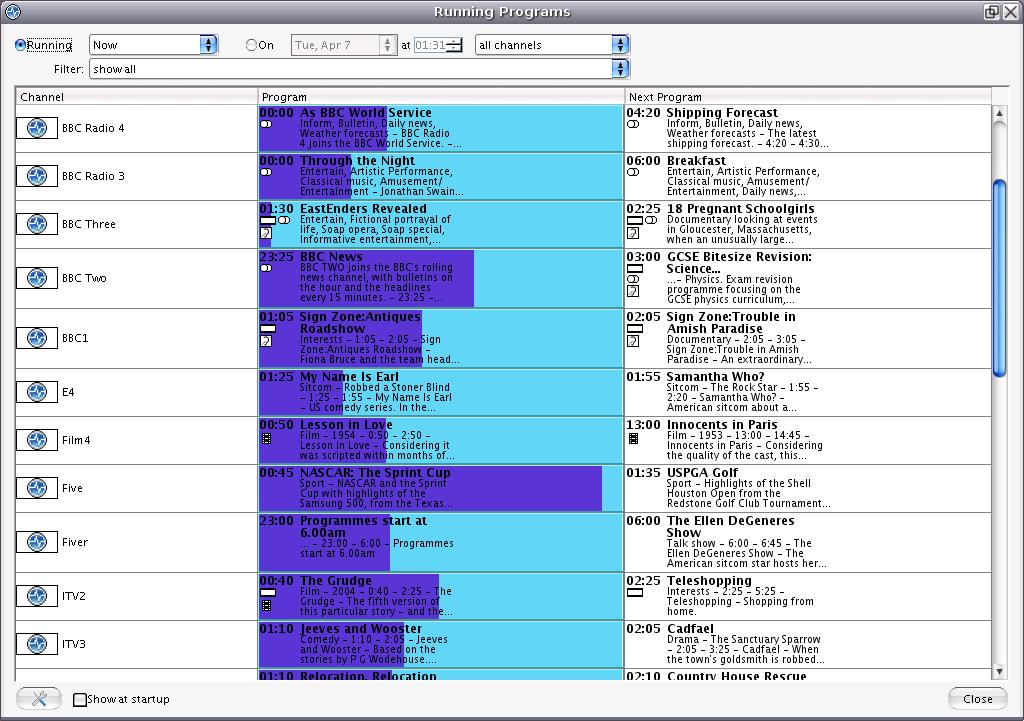Viewport: 1024px width, 721px height.
Task: Click the app icon in the title bar
Action: pyautogui.click(x=12, y=12)
